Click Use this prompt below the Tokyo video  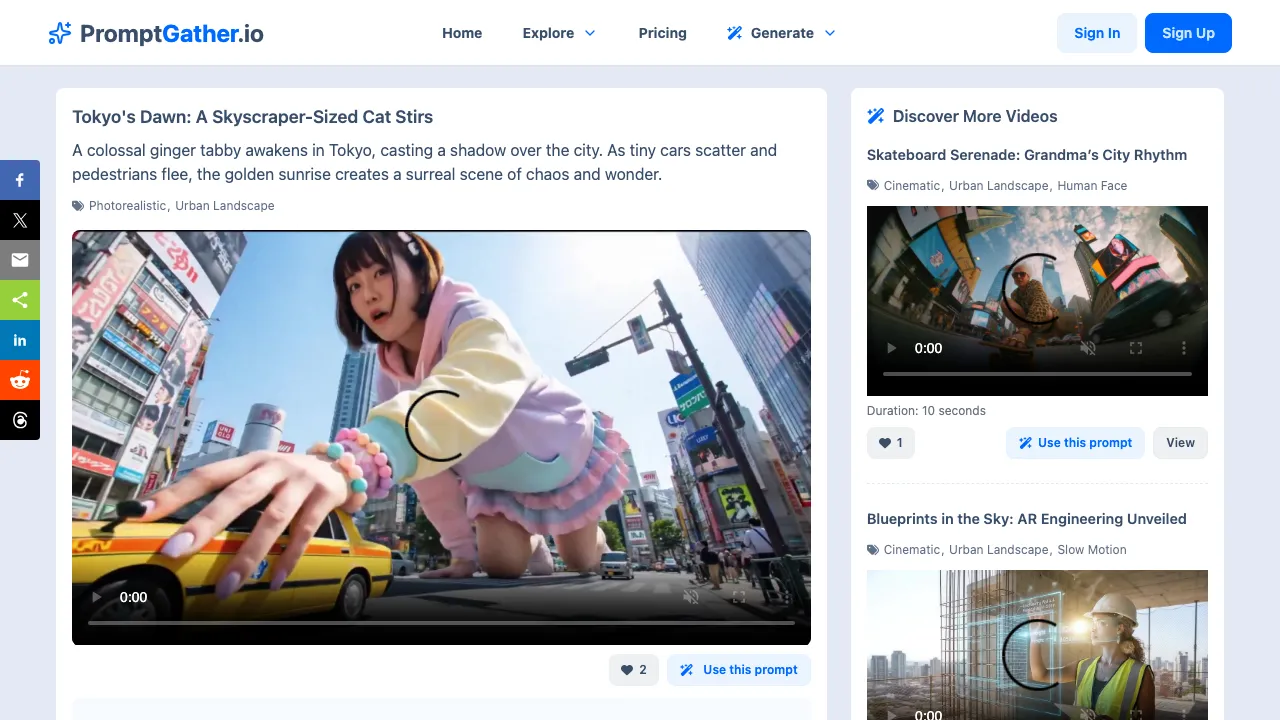point(739,670)
